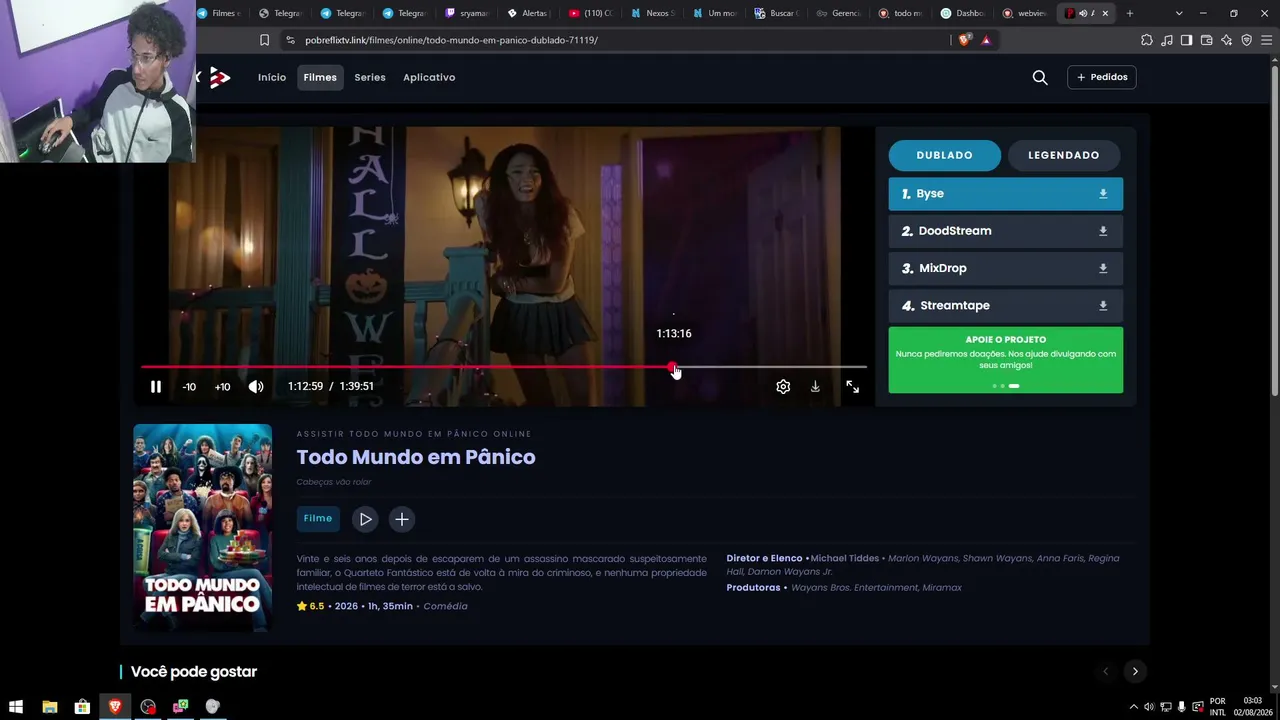Skip ahead with the +10 button
Image resolution: width=1280 pixels, height=720 pixels.
click(x=222, y=387)
